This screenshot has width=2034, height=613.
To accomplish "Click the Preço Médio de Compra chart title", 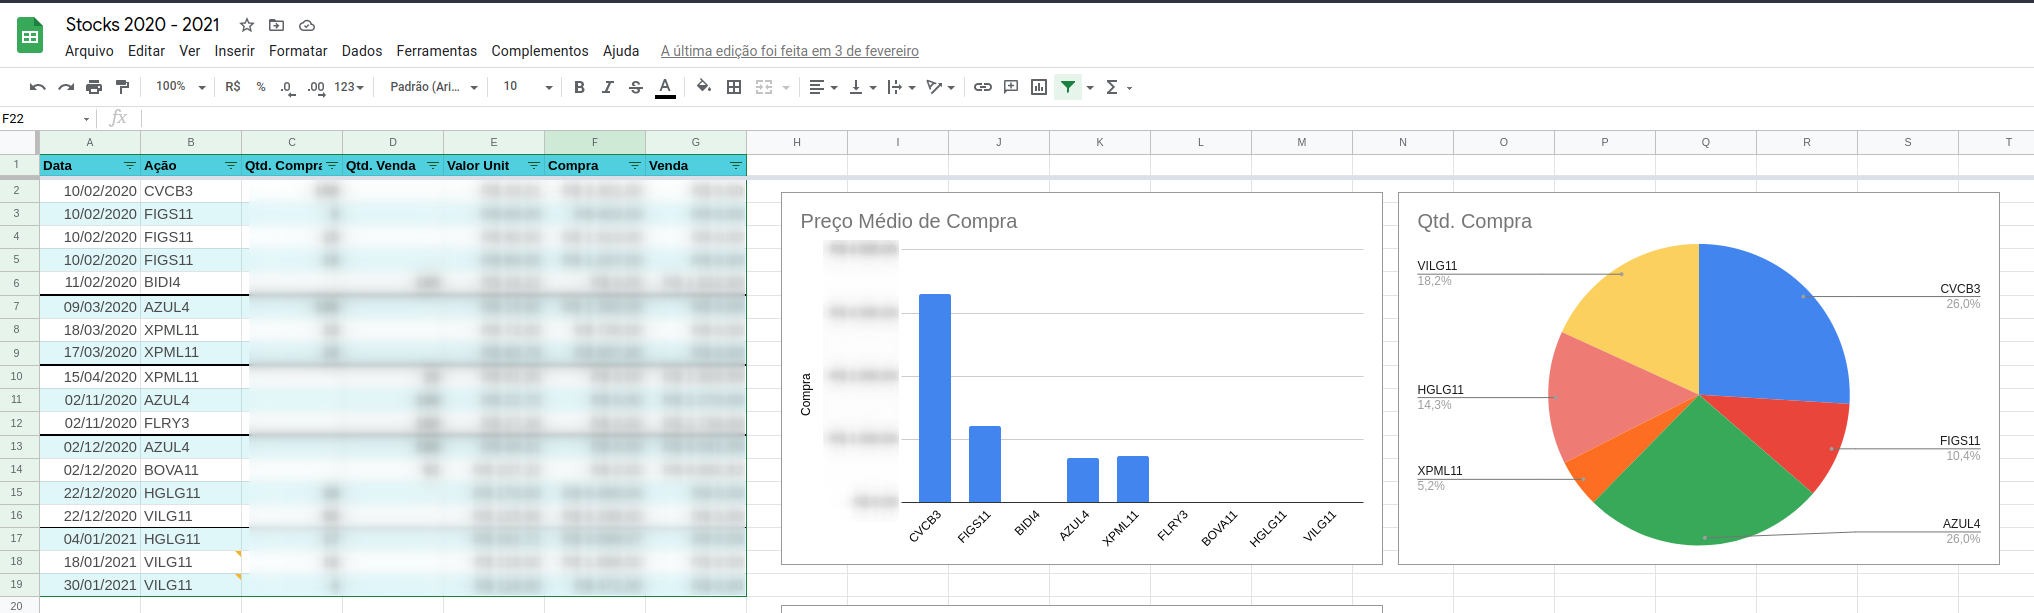I will tap(909, 221).
